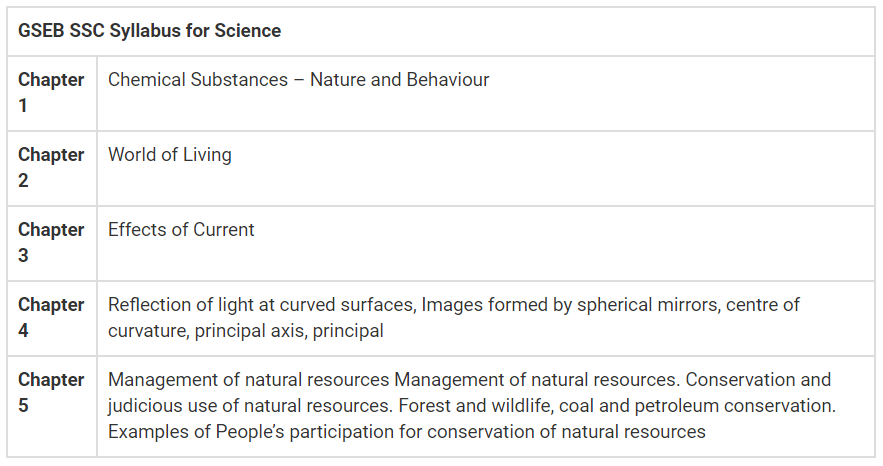The image size is (883, 466).
Task: Click the 'World of Living' topic text
Action: coord(170,154)
